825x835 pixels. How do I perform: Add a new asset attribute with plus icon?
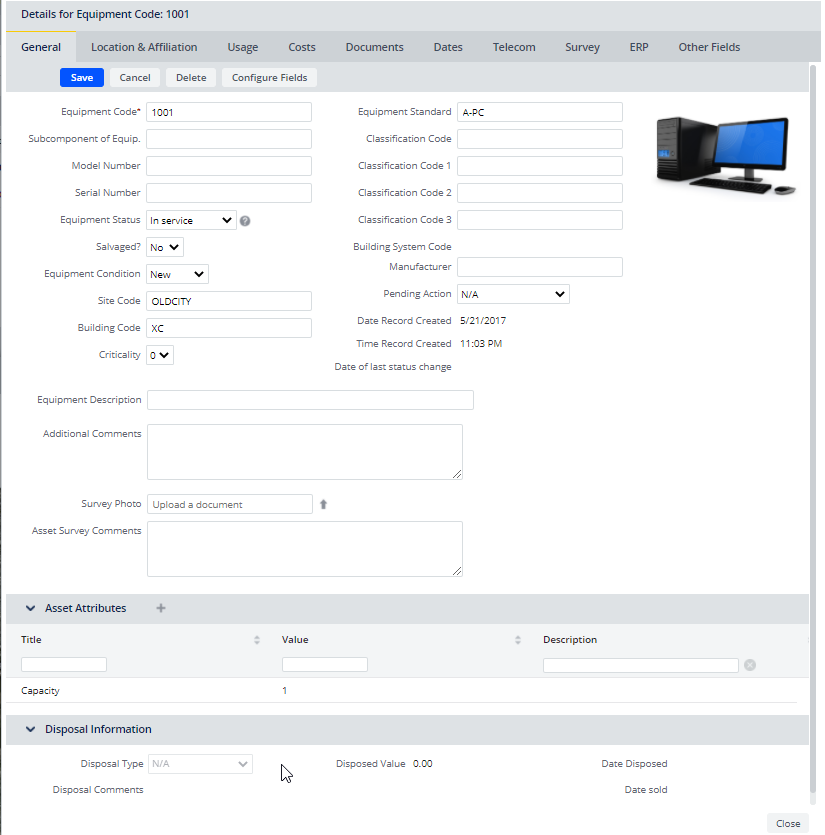pos(161,608)
